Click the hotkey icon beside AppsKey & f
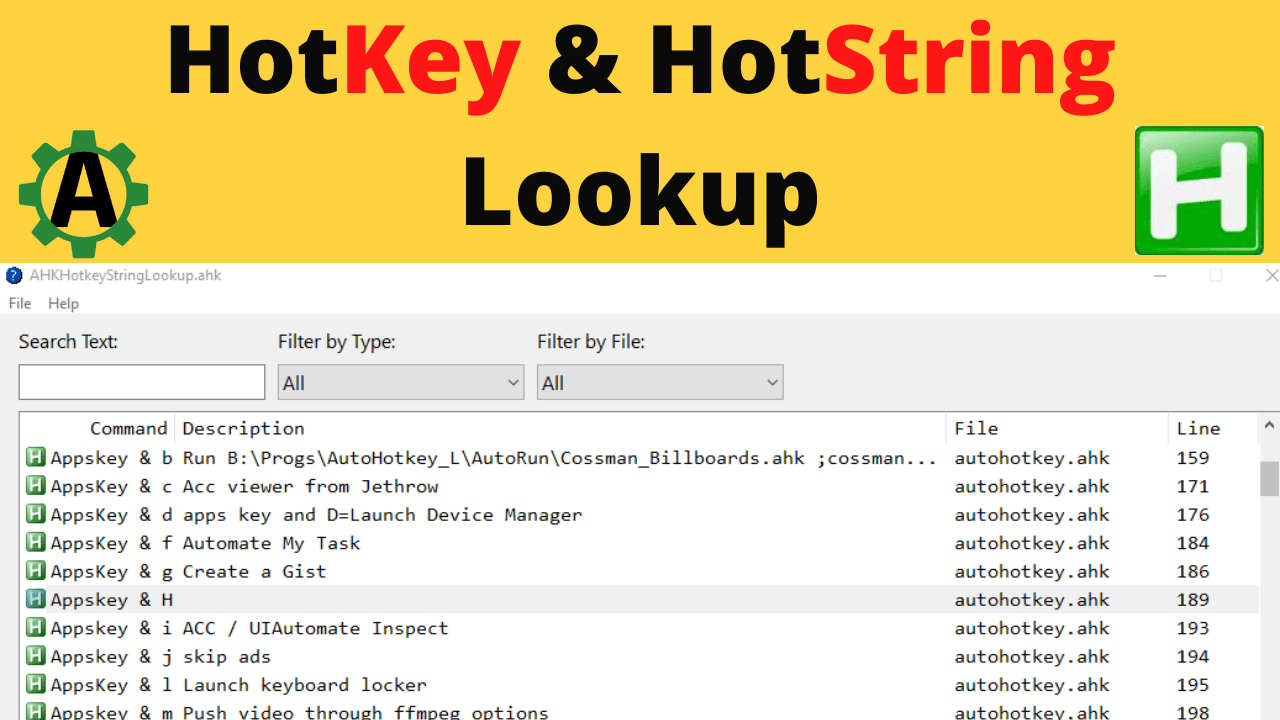Viewport: 1280px width, 720px height. 36,543
